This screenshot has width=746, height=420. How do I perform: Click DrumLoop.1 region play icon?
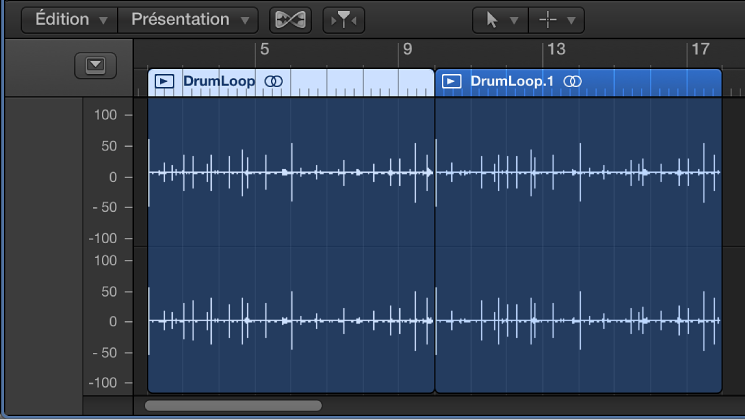[x=451, y=81]
